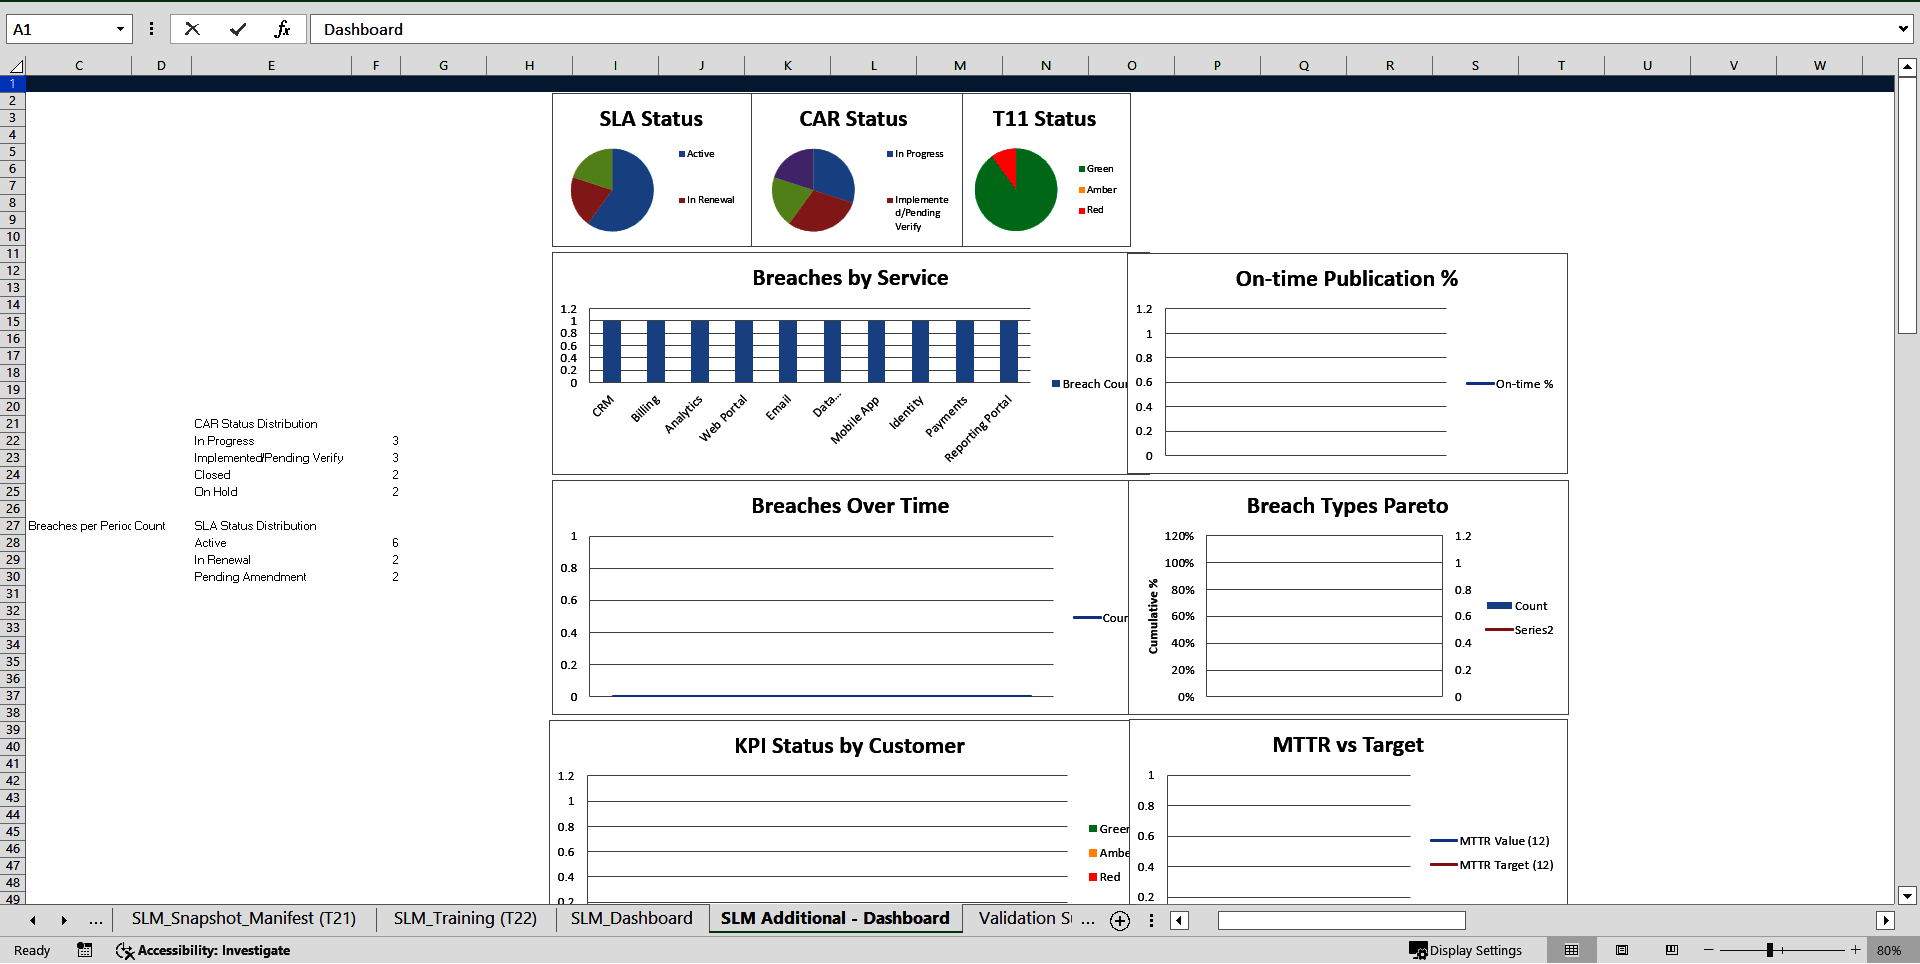Image resolution: width=1920 pixels, height=964 pixels.
Task: Select column K header
Action: 788,66
